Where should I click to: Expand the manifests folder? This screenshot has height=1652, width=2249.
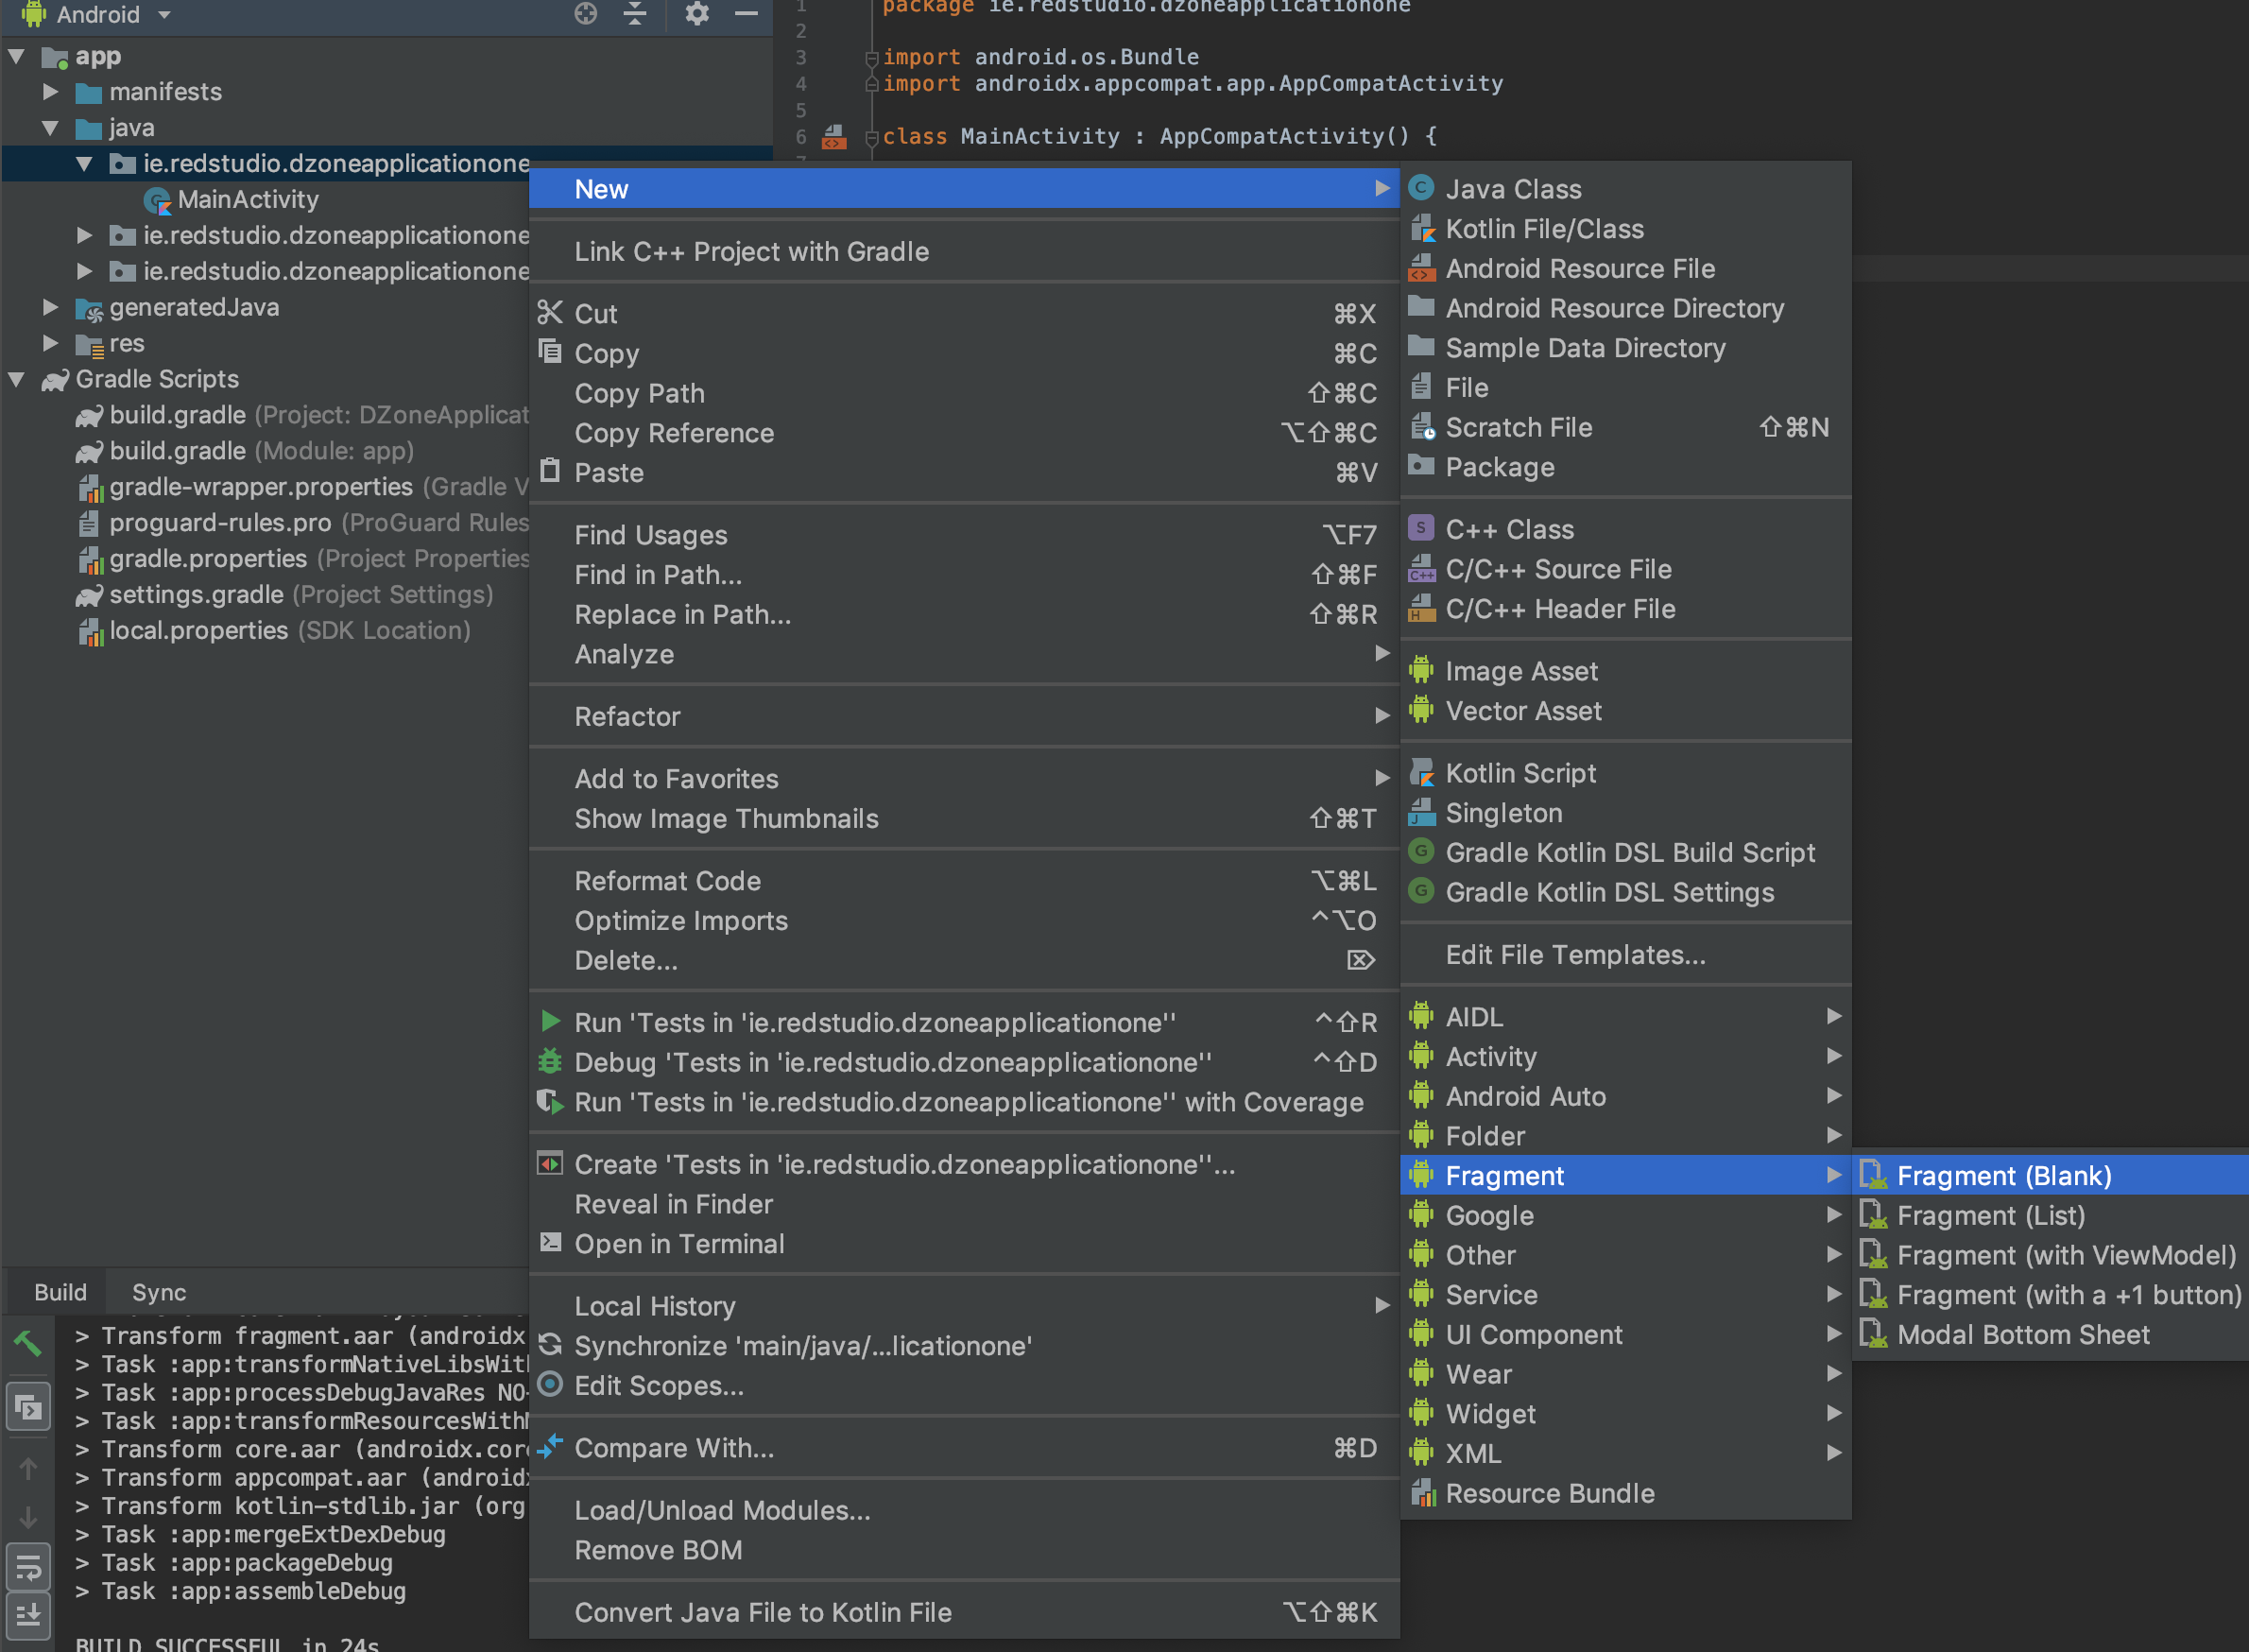[x=50, y=92]
